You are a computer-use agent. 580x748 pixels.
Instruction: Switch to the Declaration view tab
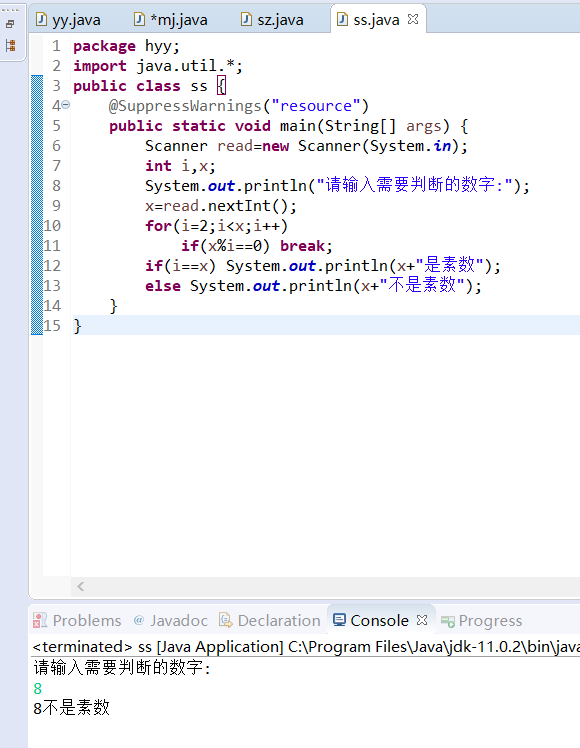(x=269, y=621)
